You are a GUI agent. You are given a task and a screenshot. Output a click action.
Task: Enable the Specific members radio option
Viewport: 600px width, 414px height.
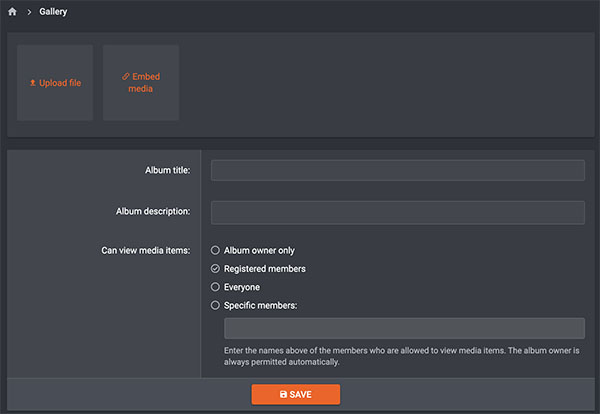[x=215, y=305]
